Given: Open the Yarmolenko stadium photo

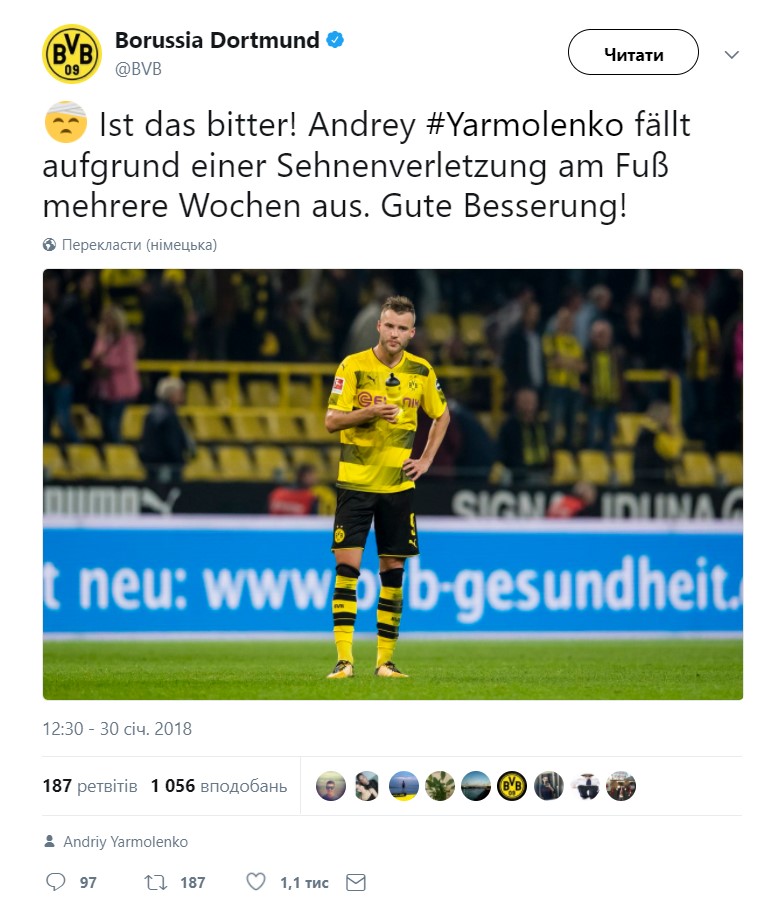Looking at the screenshot, I should (393, 484).
